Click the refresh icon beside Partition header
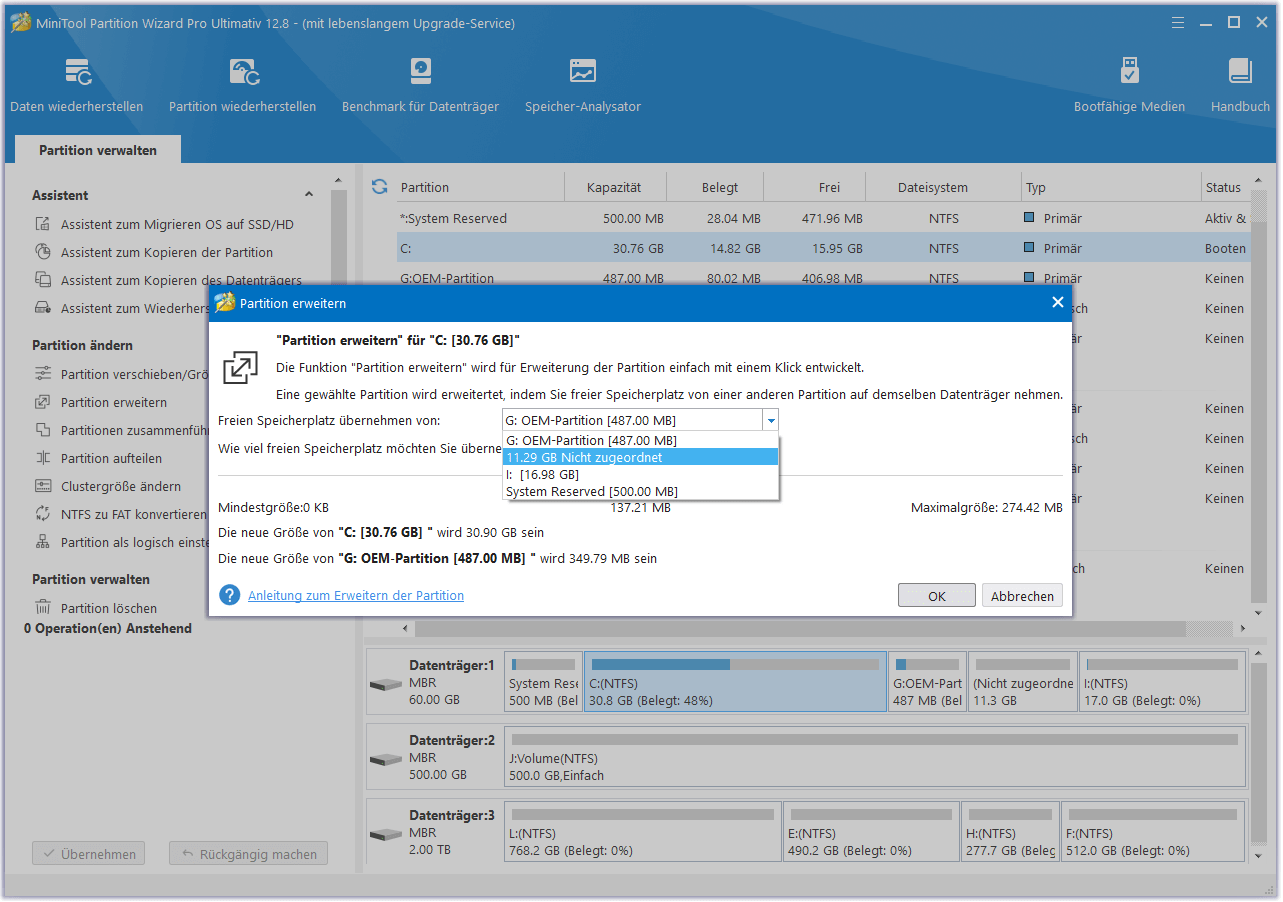1283x902 pixels. (380, 187)
